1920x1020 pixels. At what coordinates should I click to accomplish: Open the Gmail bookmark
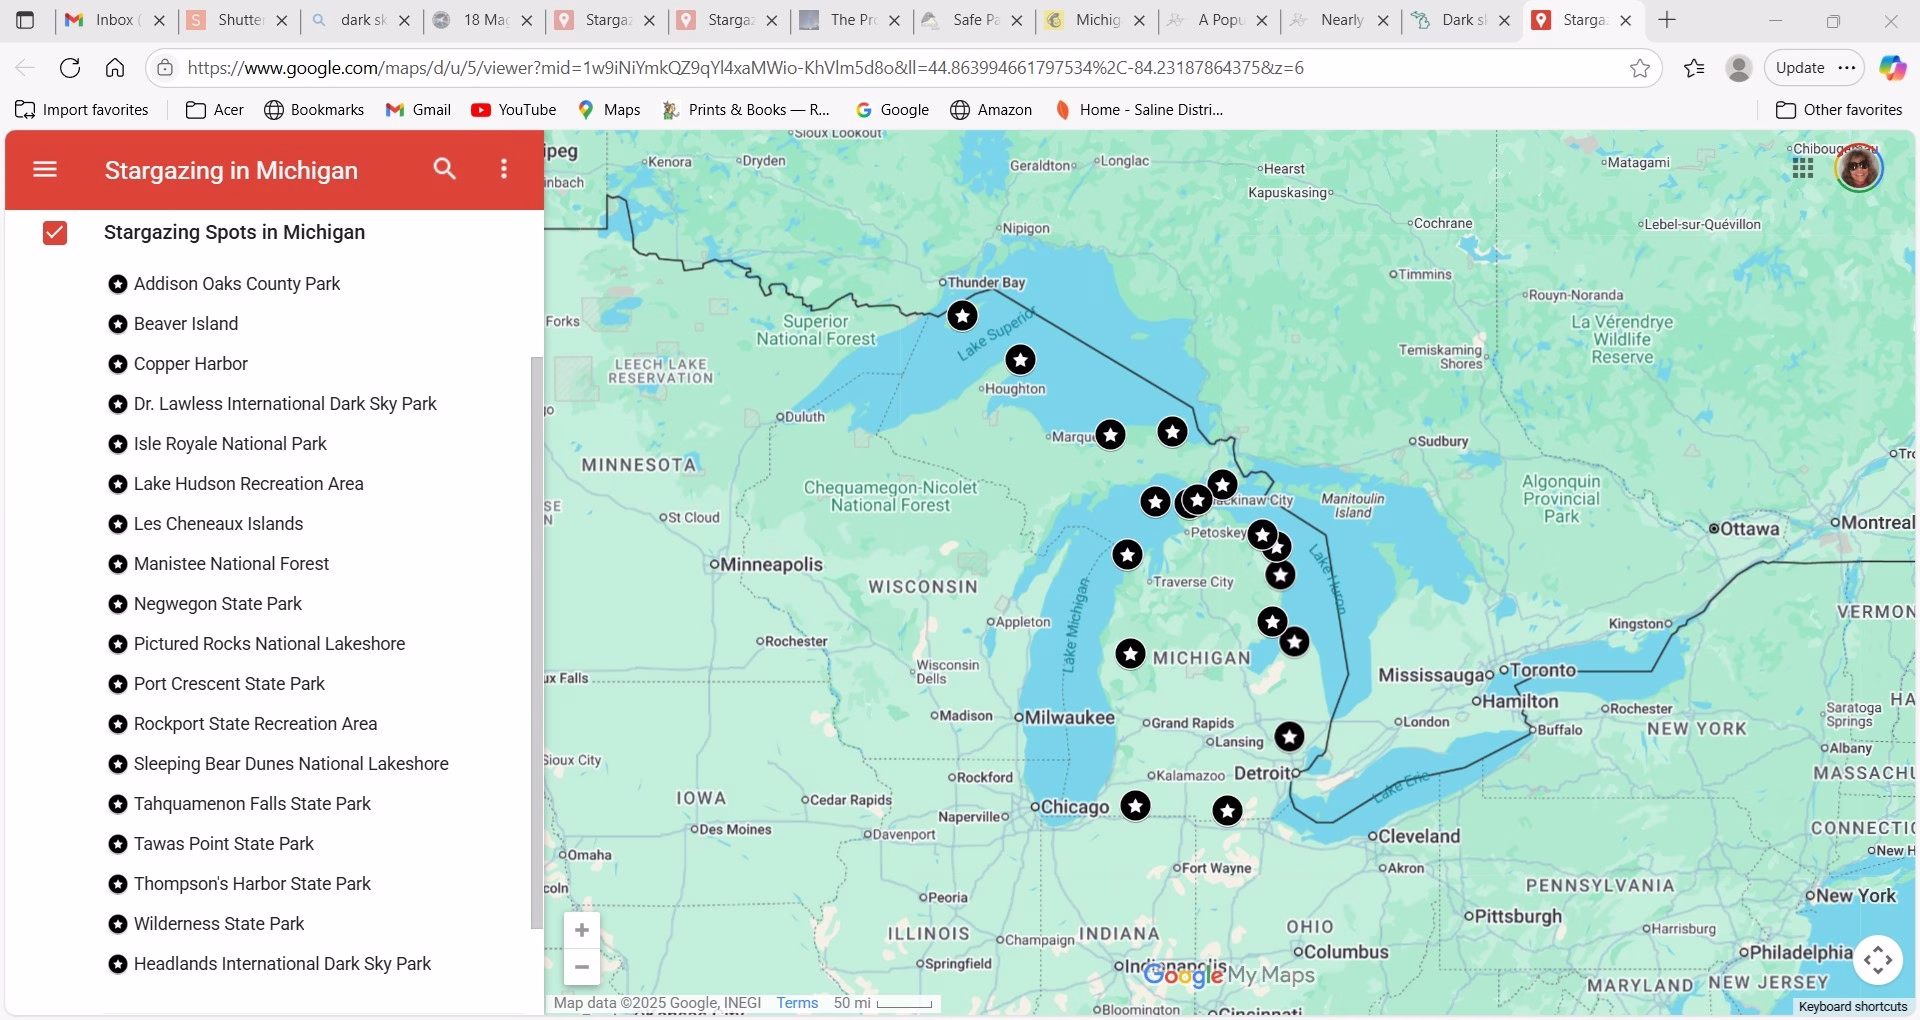pyautogui.click(x=418, y=110)
